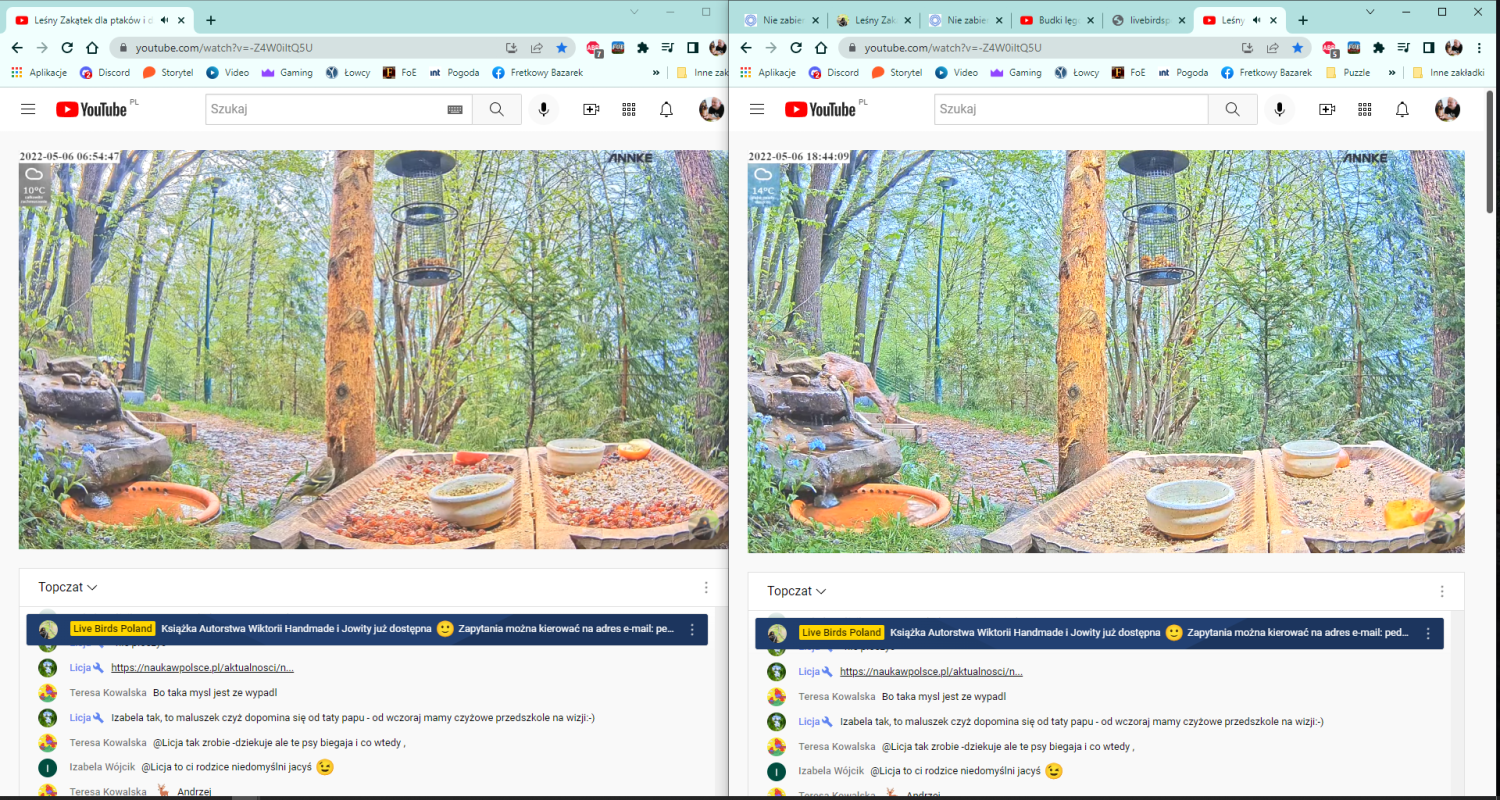This screenshot has height=800, width=1500.
Task: Open Chrome three-dot menu in right browser
Action: coord(1478,47)
